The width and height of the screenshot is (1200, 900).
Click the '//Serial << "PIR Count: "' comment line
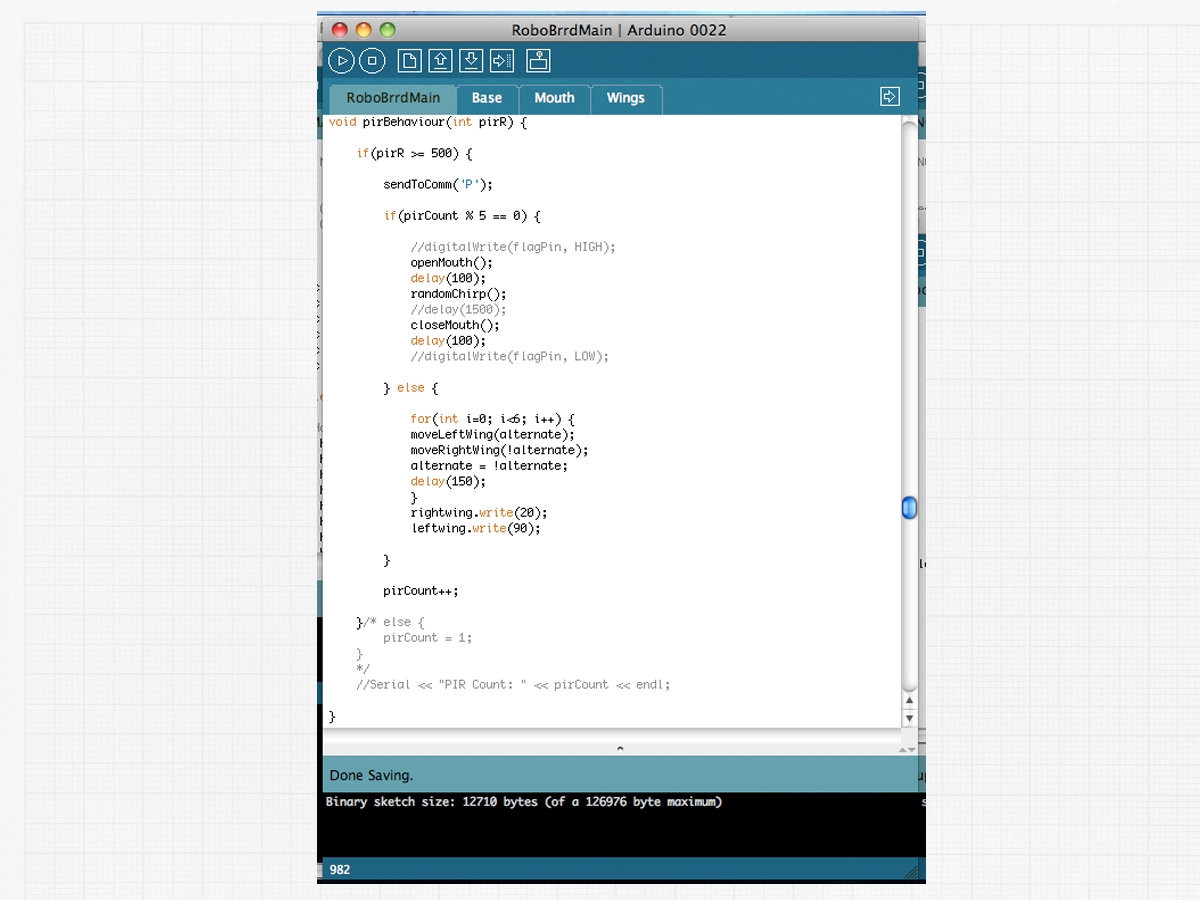tap(513, 684)
